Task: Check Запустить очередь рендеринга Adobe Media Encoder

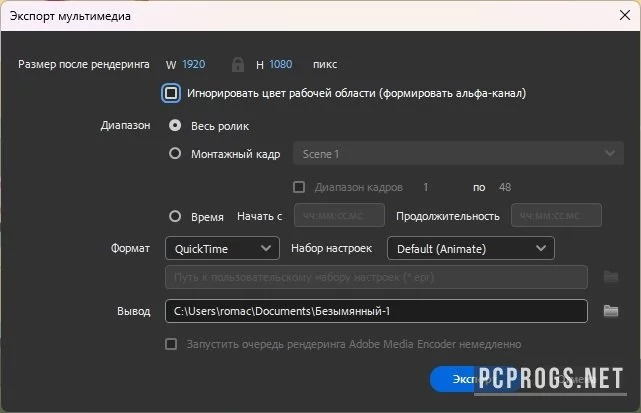Action: (171, 344)
